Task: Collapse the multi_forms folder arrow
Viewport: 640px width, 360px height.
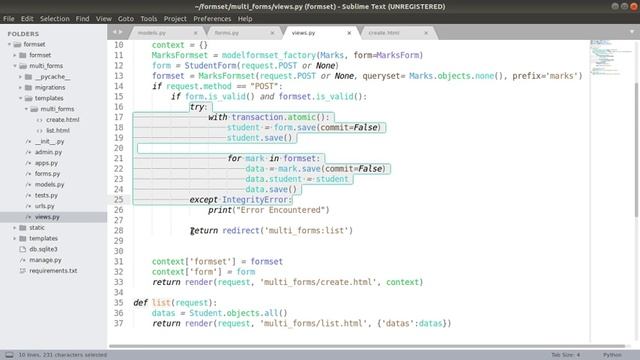Action: pos(15,66)
